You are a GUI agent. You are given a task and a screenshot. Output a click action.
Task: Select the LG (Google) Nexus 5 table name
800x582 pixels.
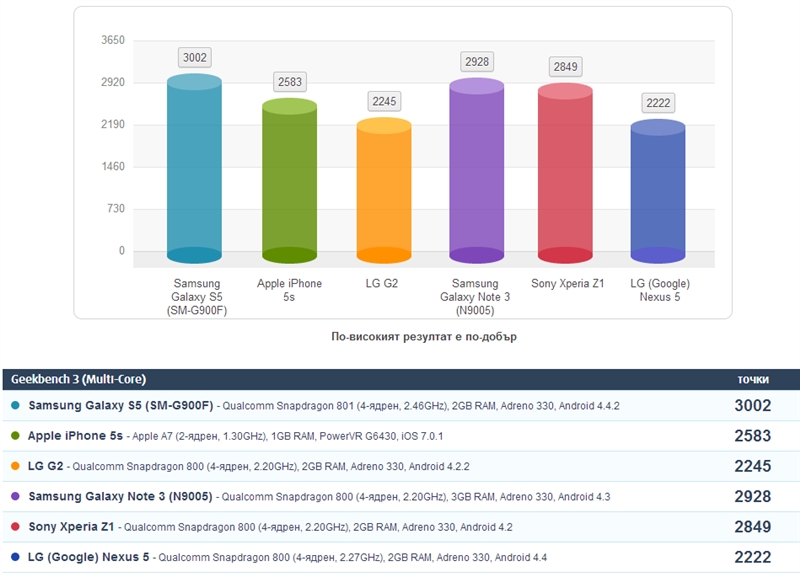point(88,557)
